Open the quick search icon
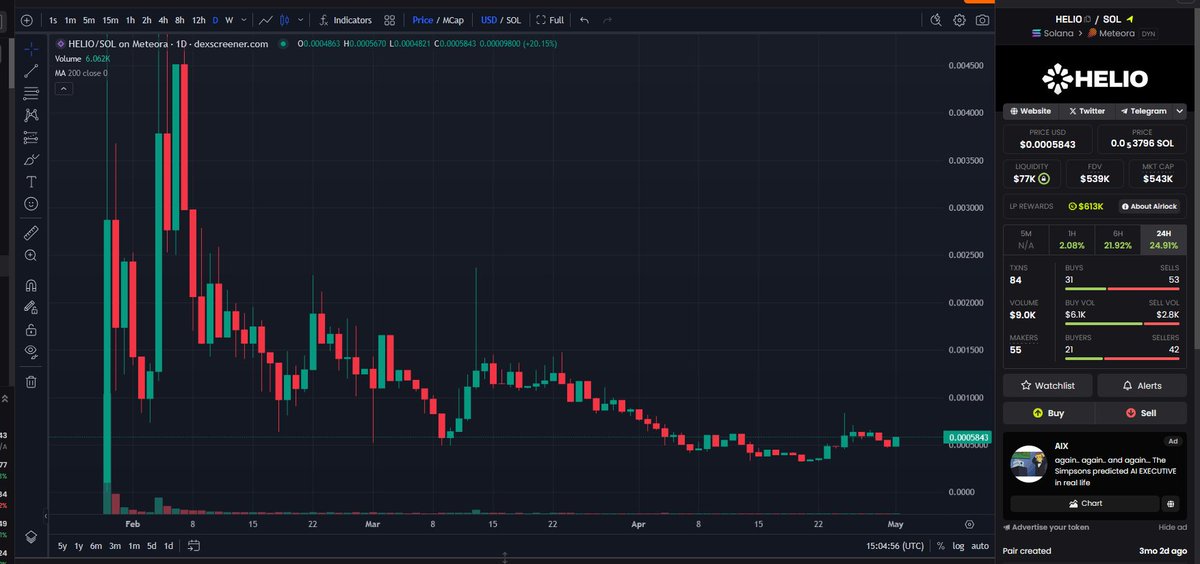1200x564 pixels. [936, 20]
